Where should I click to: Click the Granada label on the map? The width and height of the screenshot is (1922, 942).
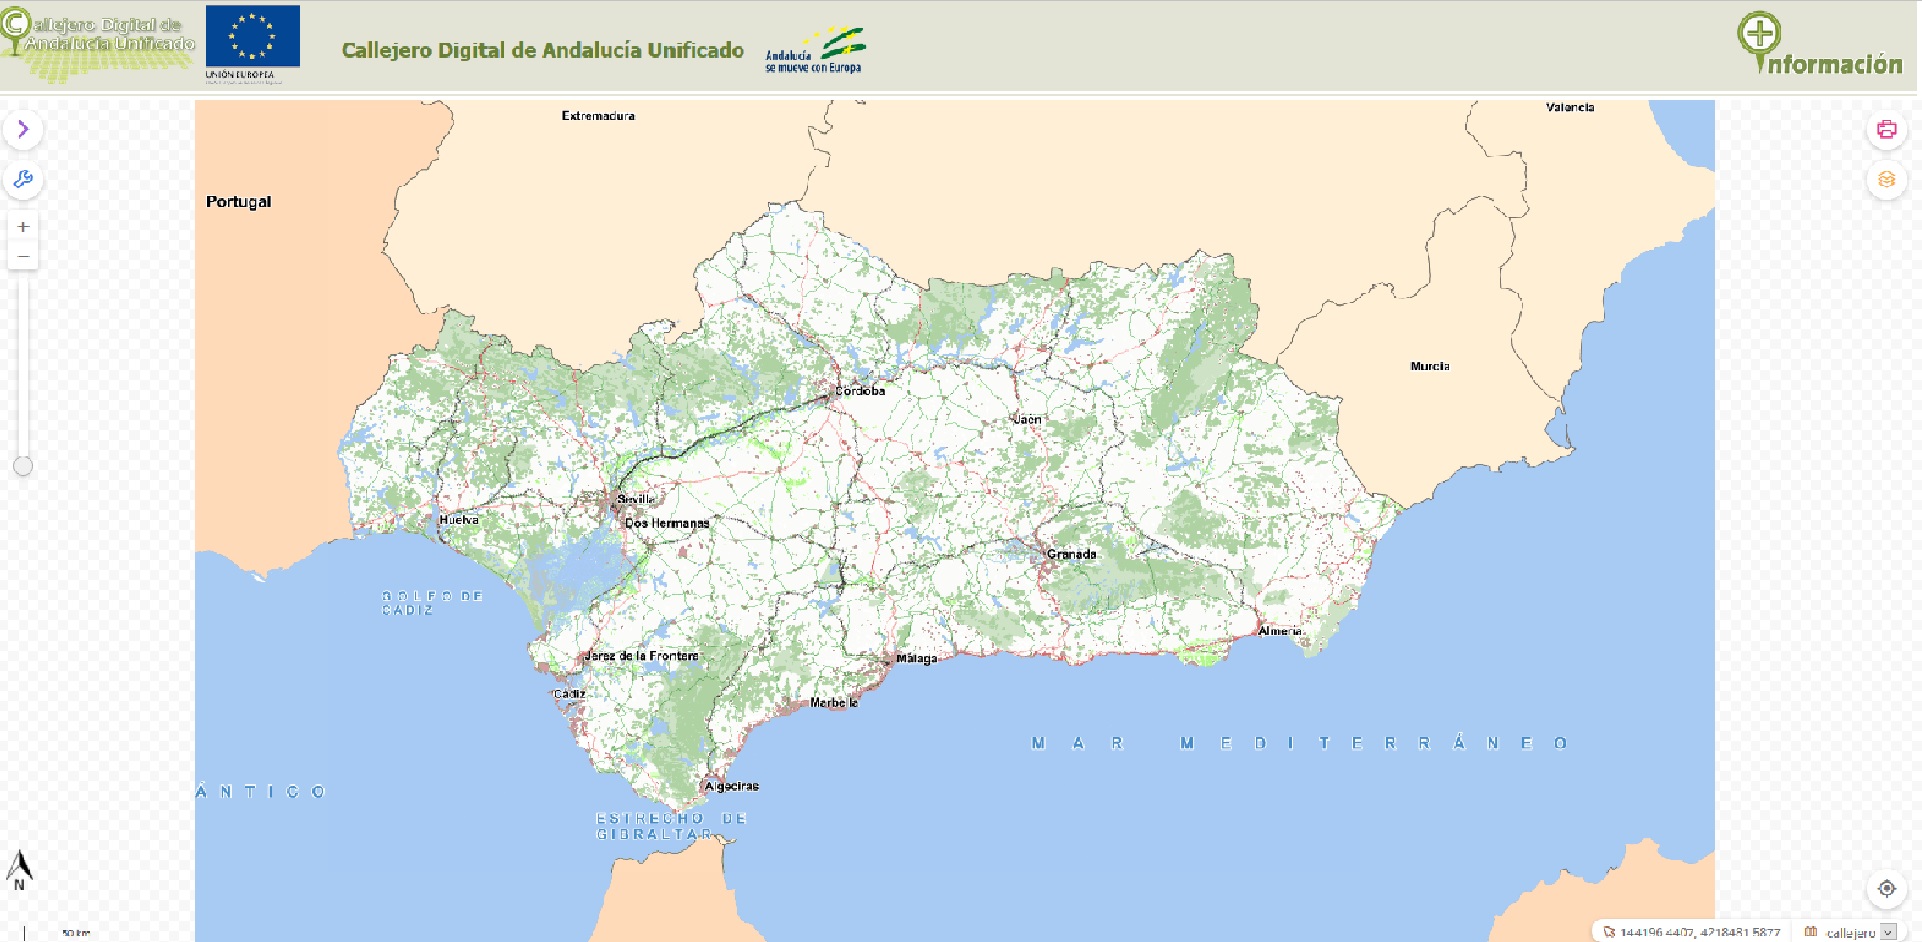coord(1071,554)
